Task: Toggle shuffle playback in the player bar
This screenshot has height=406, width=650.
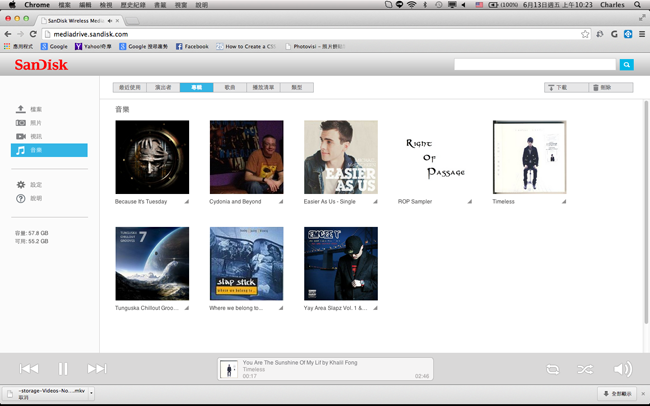Action: click(586, 369)
